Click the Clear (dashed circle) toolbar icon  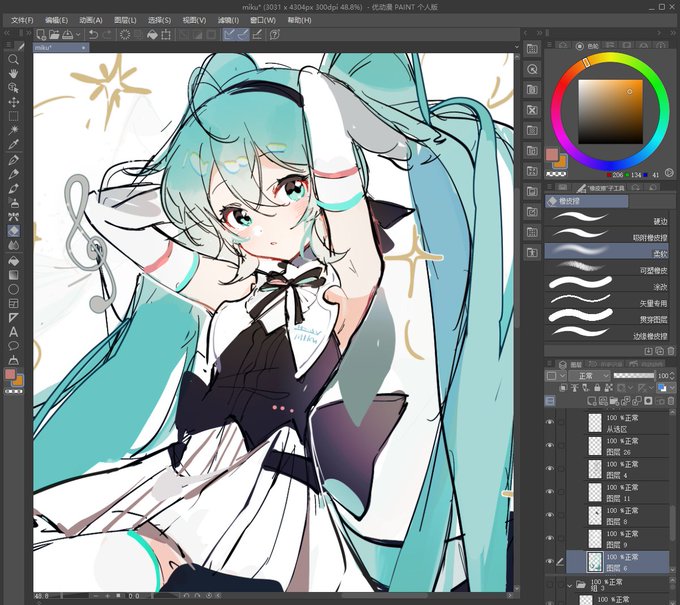(125, 35)
